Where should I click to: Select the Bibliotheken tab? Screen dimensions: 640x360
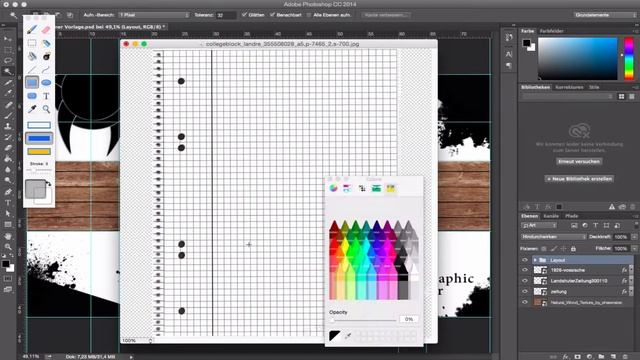(x=535, y=87)
